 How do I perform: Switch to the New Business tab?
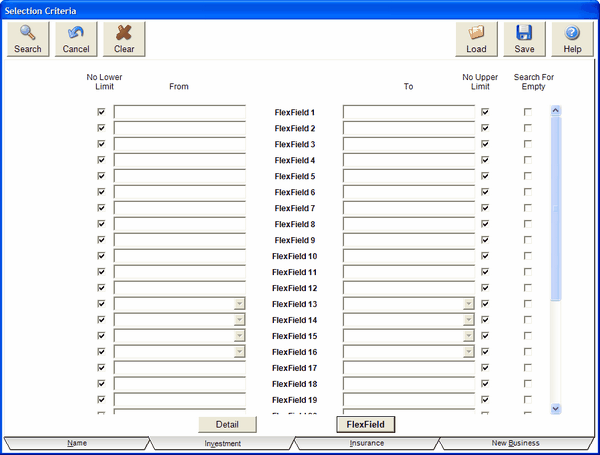coord(515,443)
